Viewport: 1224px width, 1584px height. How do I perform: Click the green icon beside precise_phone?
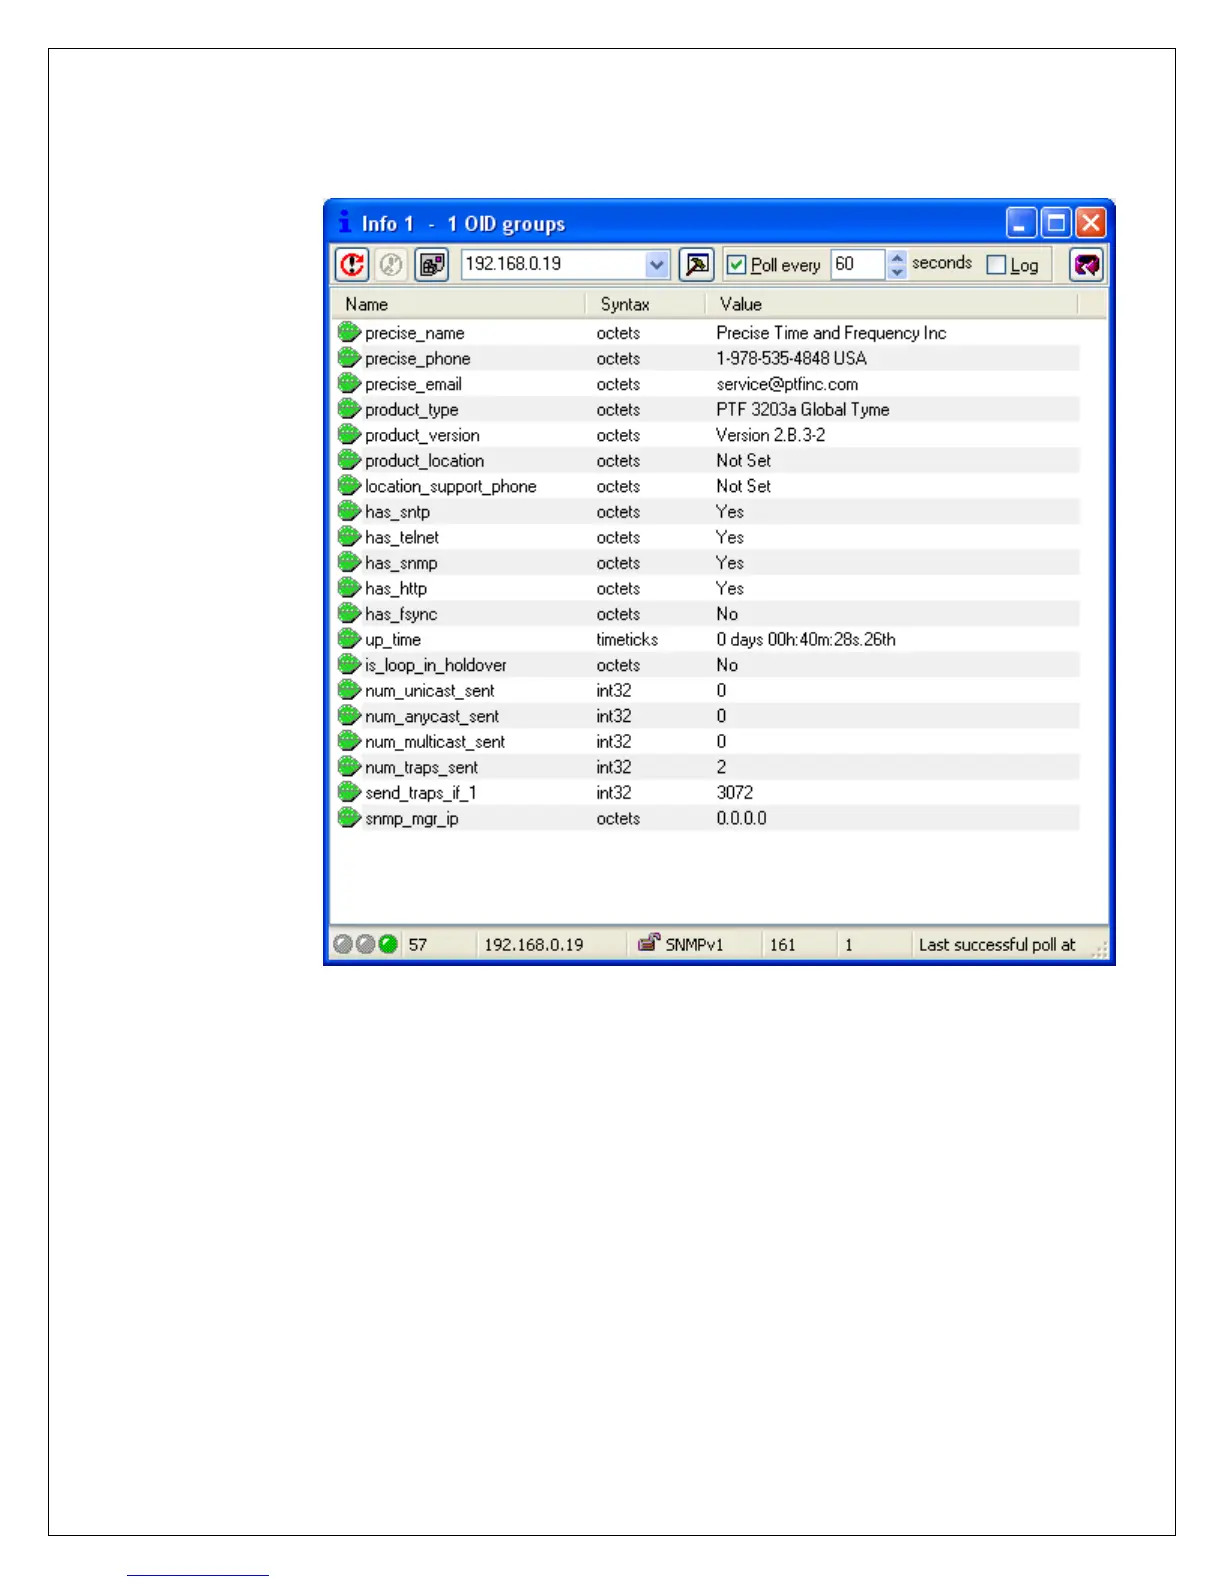[349, 358]
